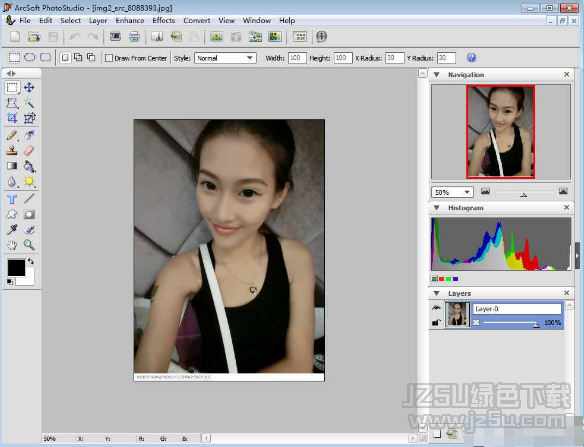Select the Magic Wand tool

tap(29, 103)
